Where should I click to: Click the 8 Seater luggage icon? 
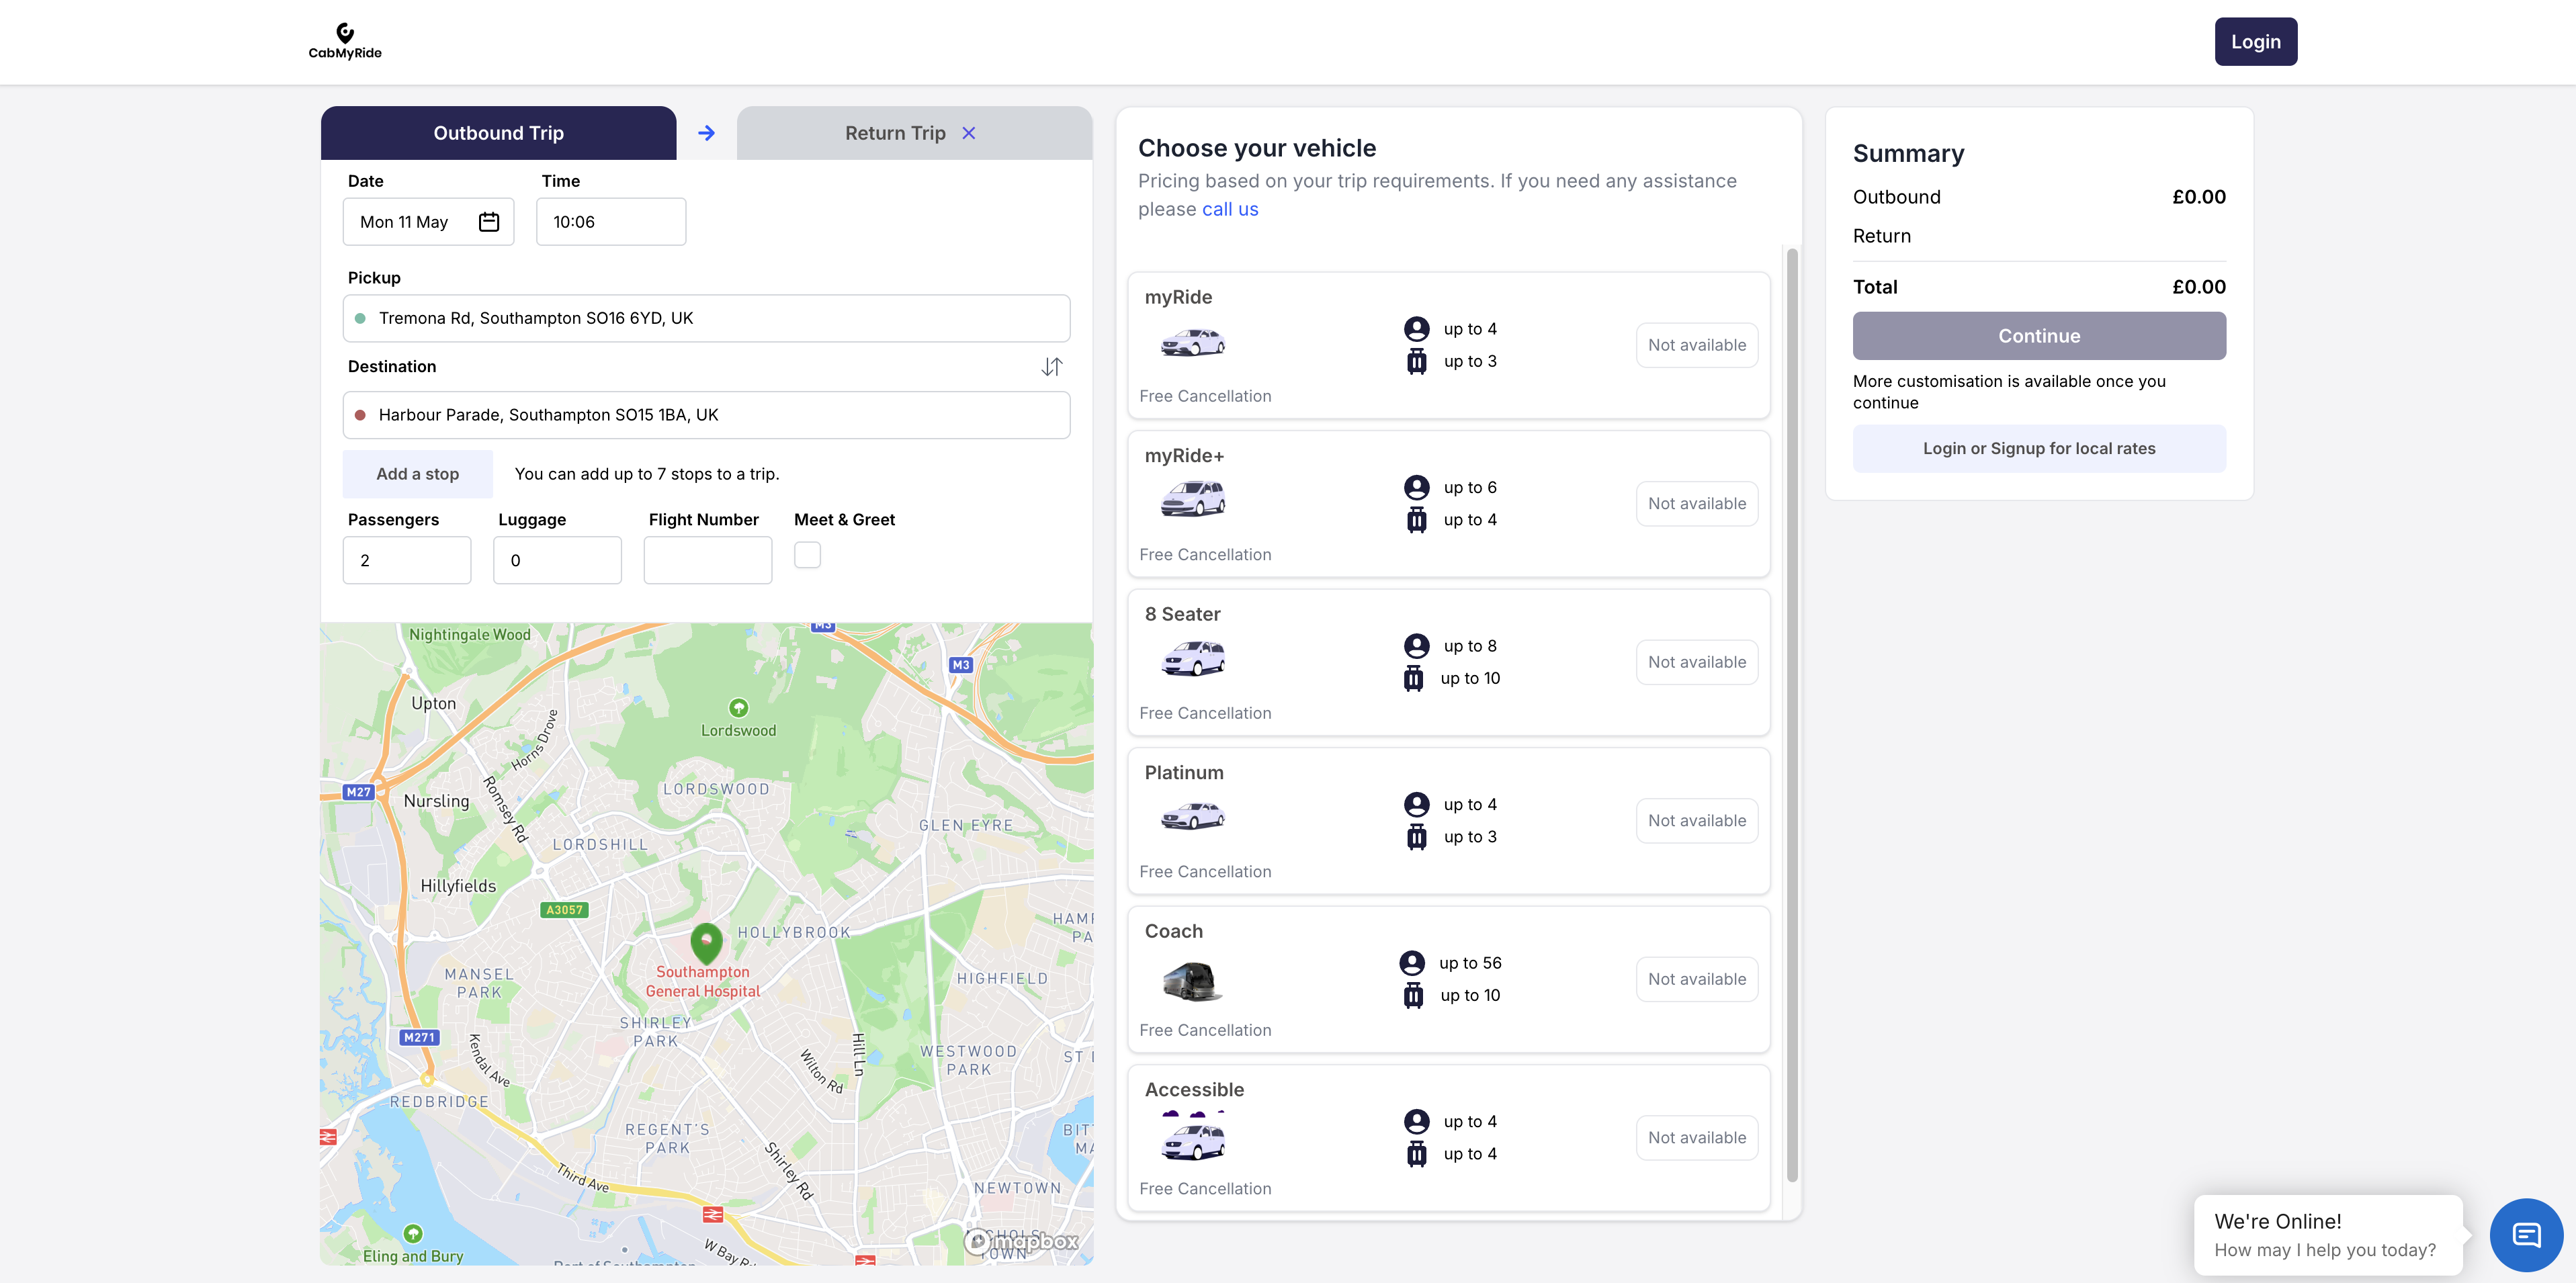pyautogui.click(x=1413, y=678)
